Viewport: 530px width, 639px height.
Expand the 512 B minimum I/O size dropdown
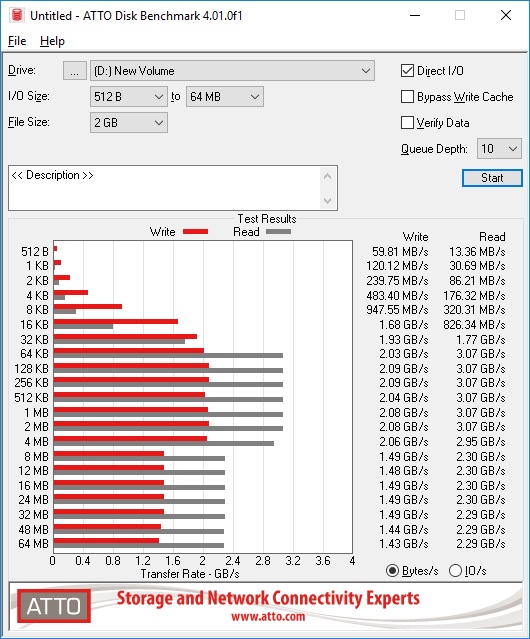[129, 97]
